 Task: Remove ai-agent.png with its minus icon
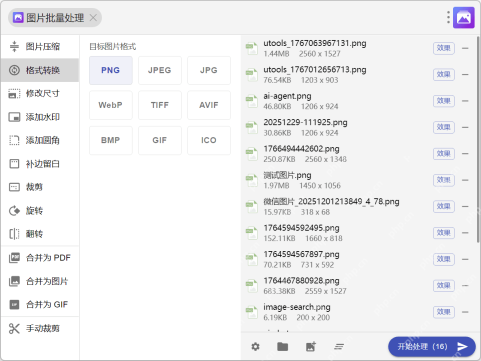[465, 101]
